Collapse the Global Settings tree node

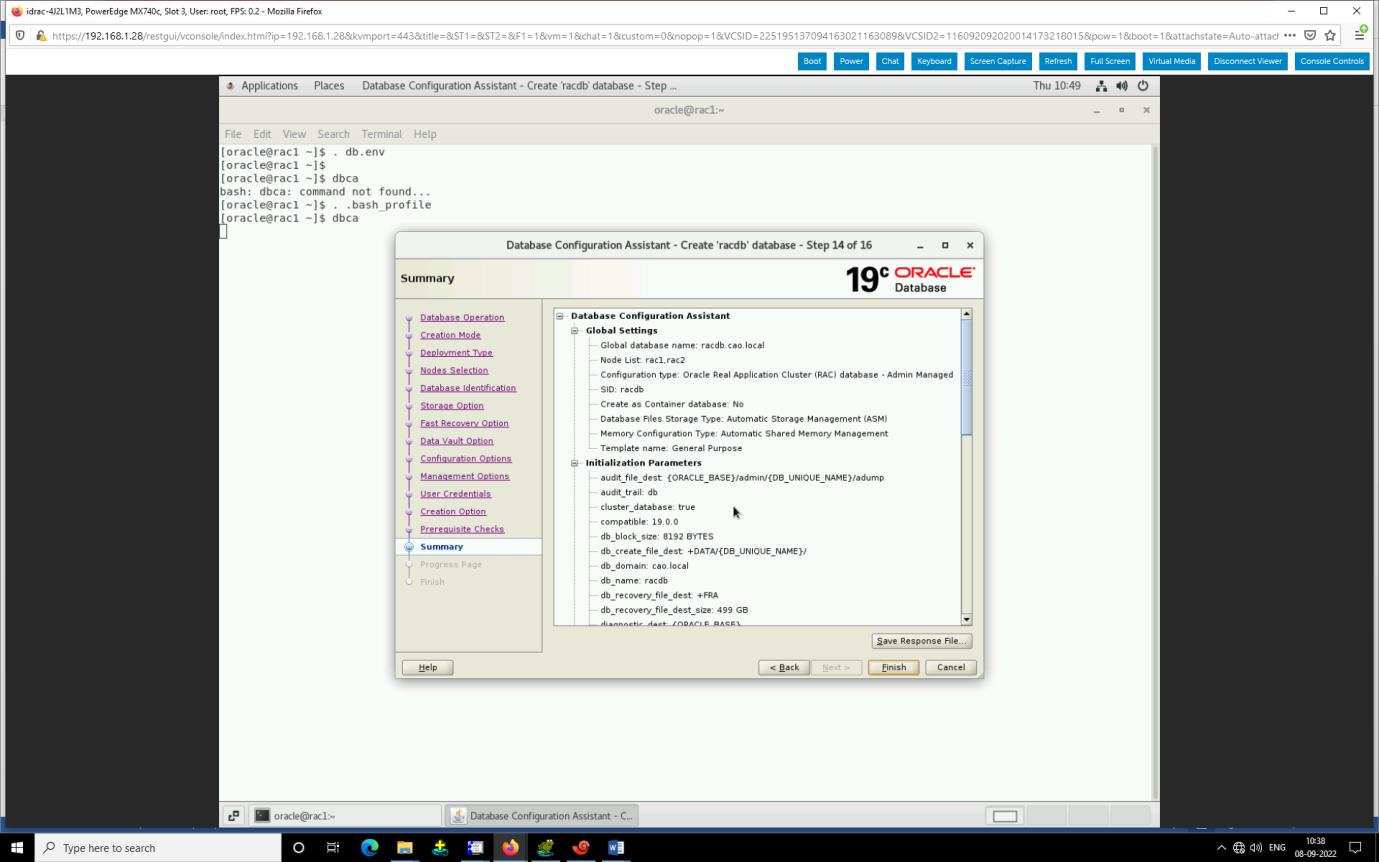pyautogui.click(x=575, y=331)
